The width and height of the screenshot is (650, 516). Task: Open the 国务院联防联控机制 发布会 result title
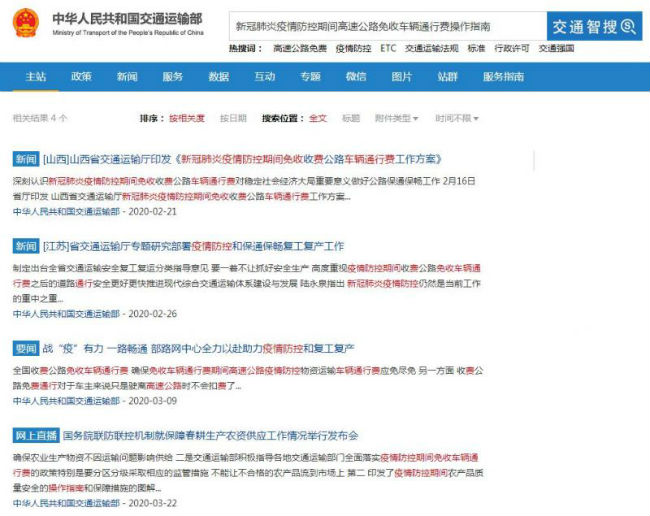[211, 436]
